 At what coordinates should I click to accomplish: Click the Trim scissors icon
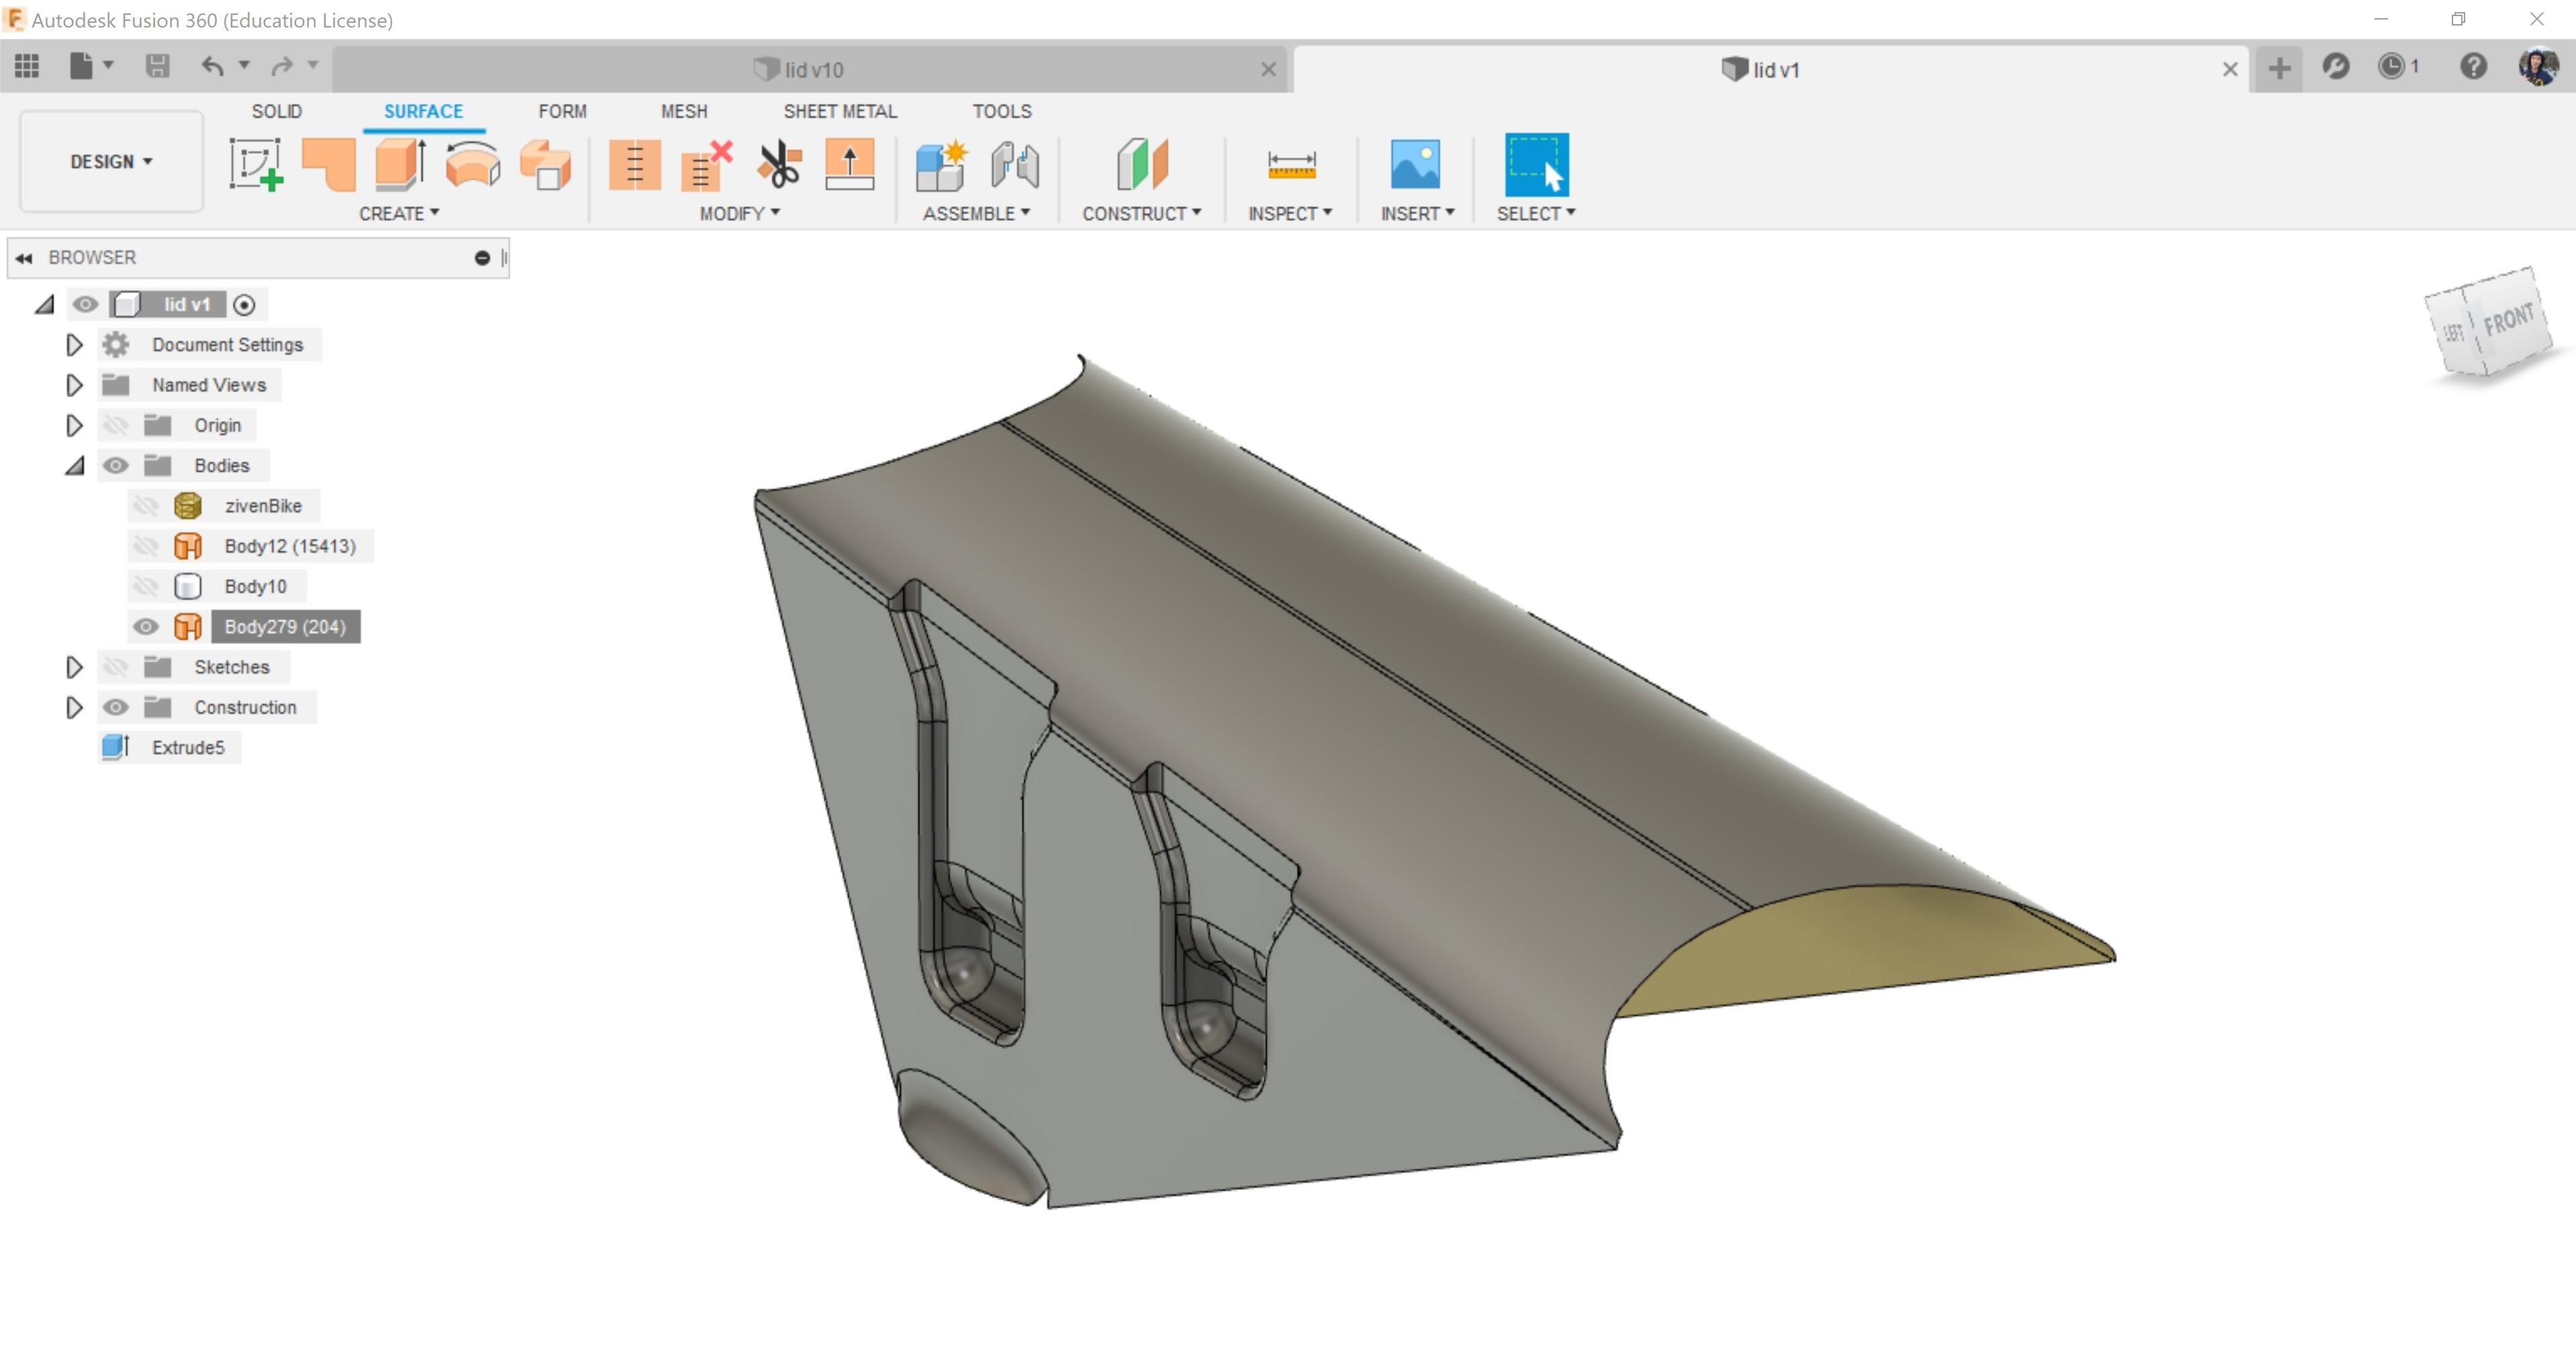779,165
